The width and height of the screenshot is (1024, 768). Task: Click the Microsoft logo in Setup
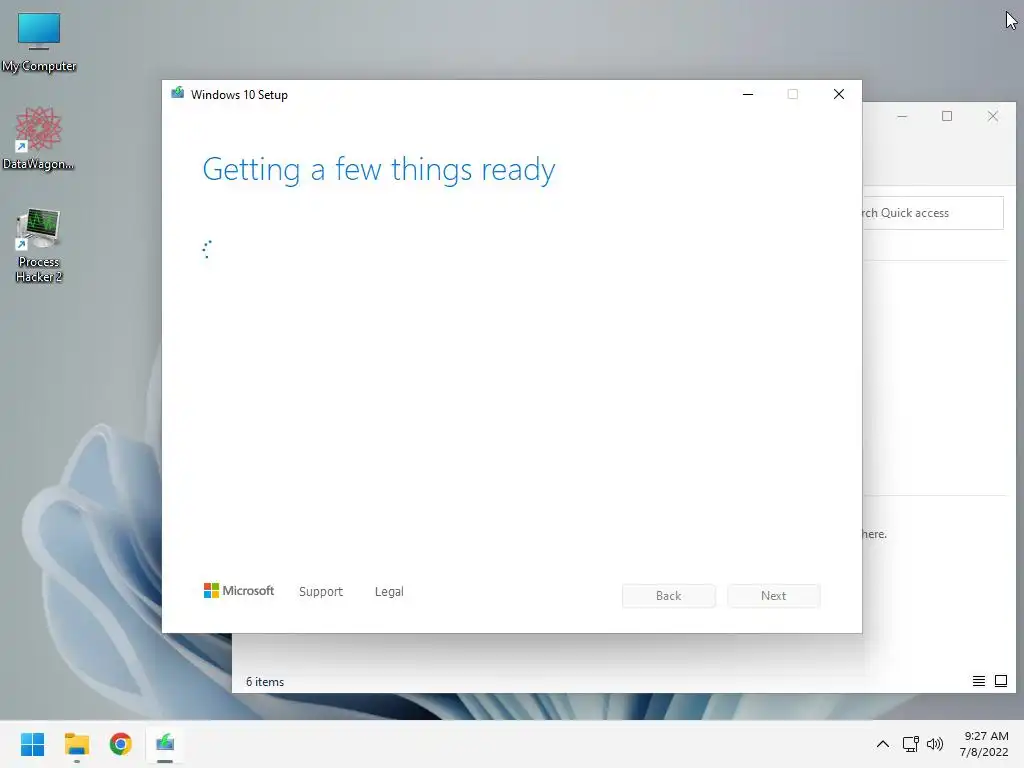point(238,591)
